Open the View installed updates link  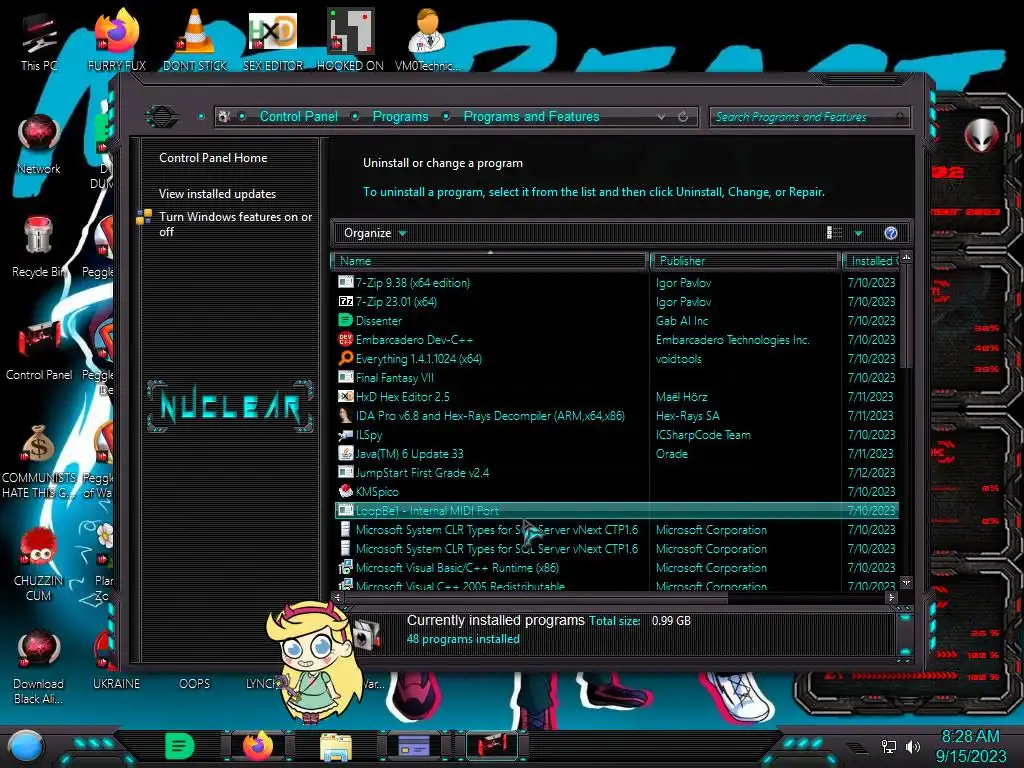[x=217, y=194]
